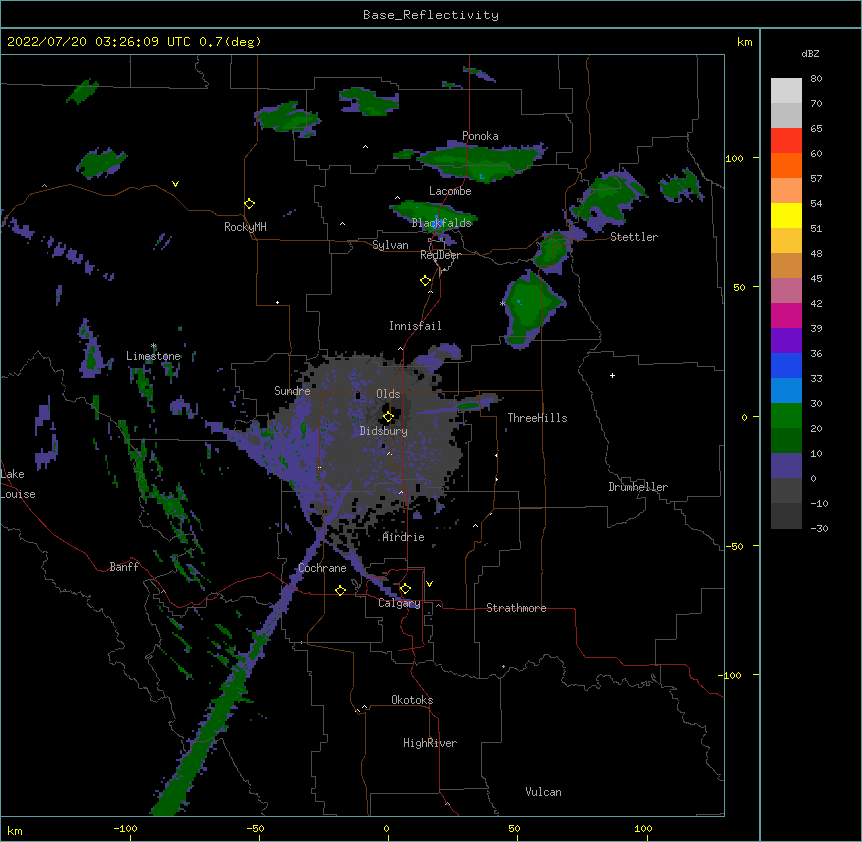This screenshot has width=862, height=842.
Task: Select the 54 dBZ yellow color swatch
Action: coord(786,215)
